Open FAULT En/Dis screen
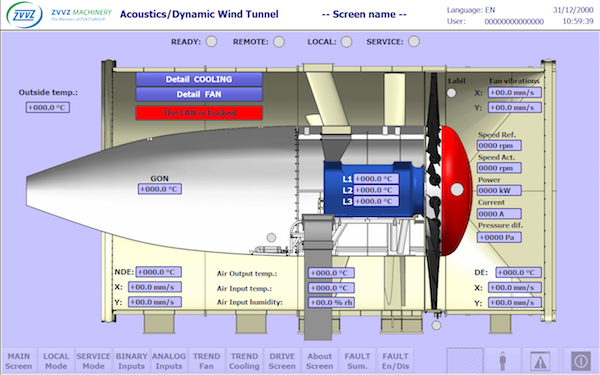 [x=395, y=361]
